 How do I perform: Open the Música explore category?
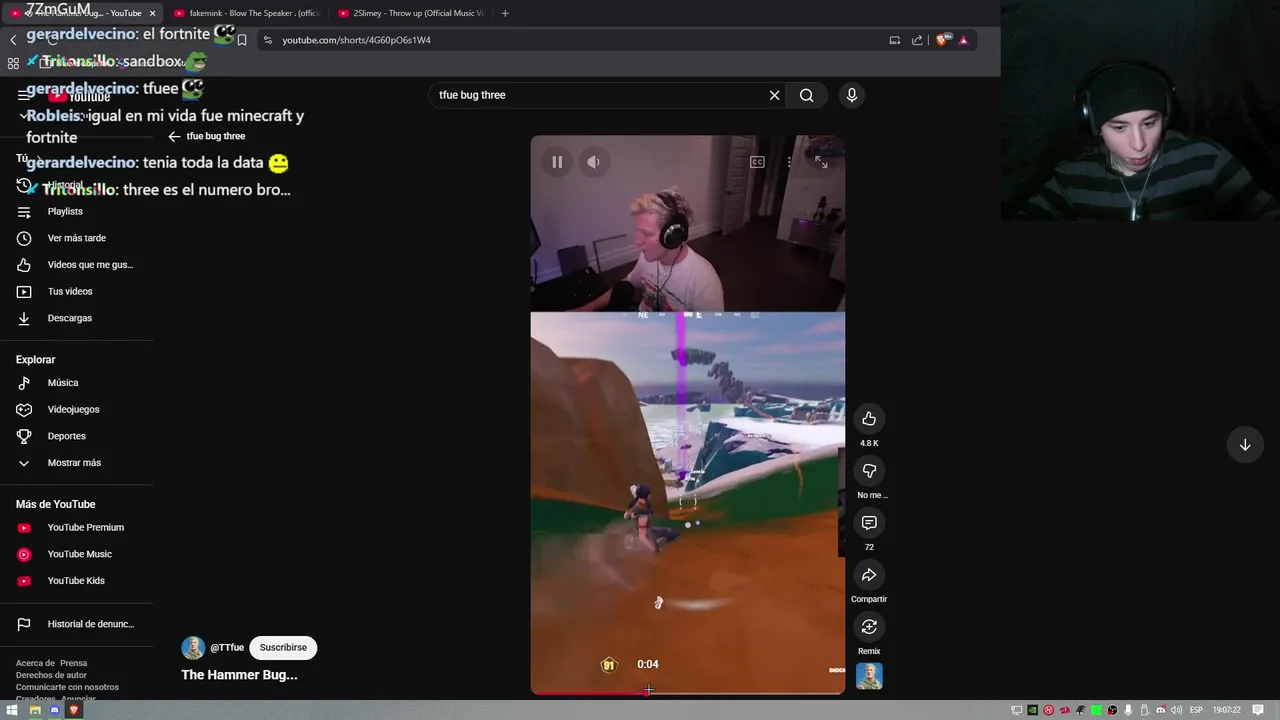coord(77,383)
